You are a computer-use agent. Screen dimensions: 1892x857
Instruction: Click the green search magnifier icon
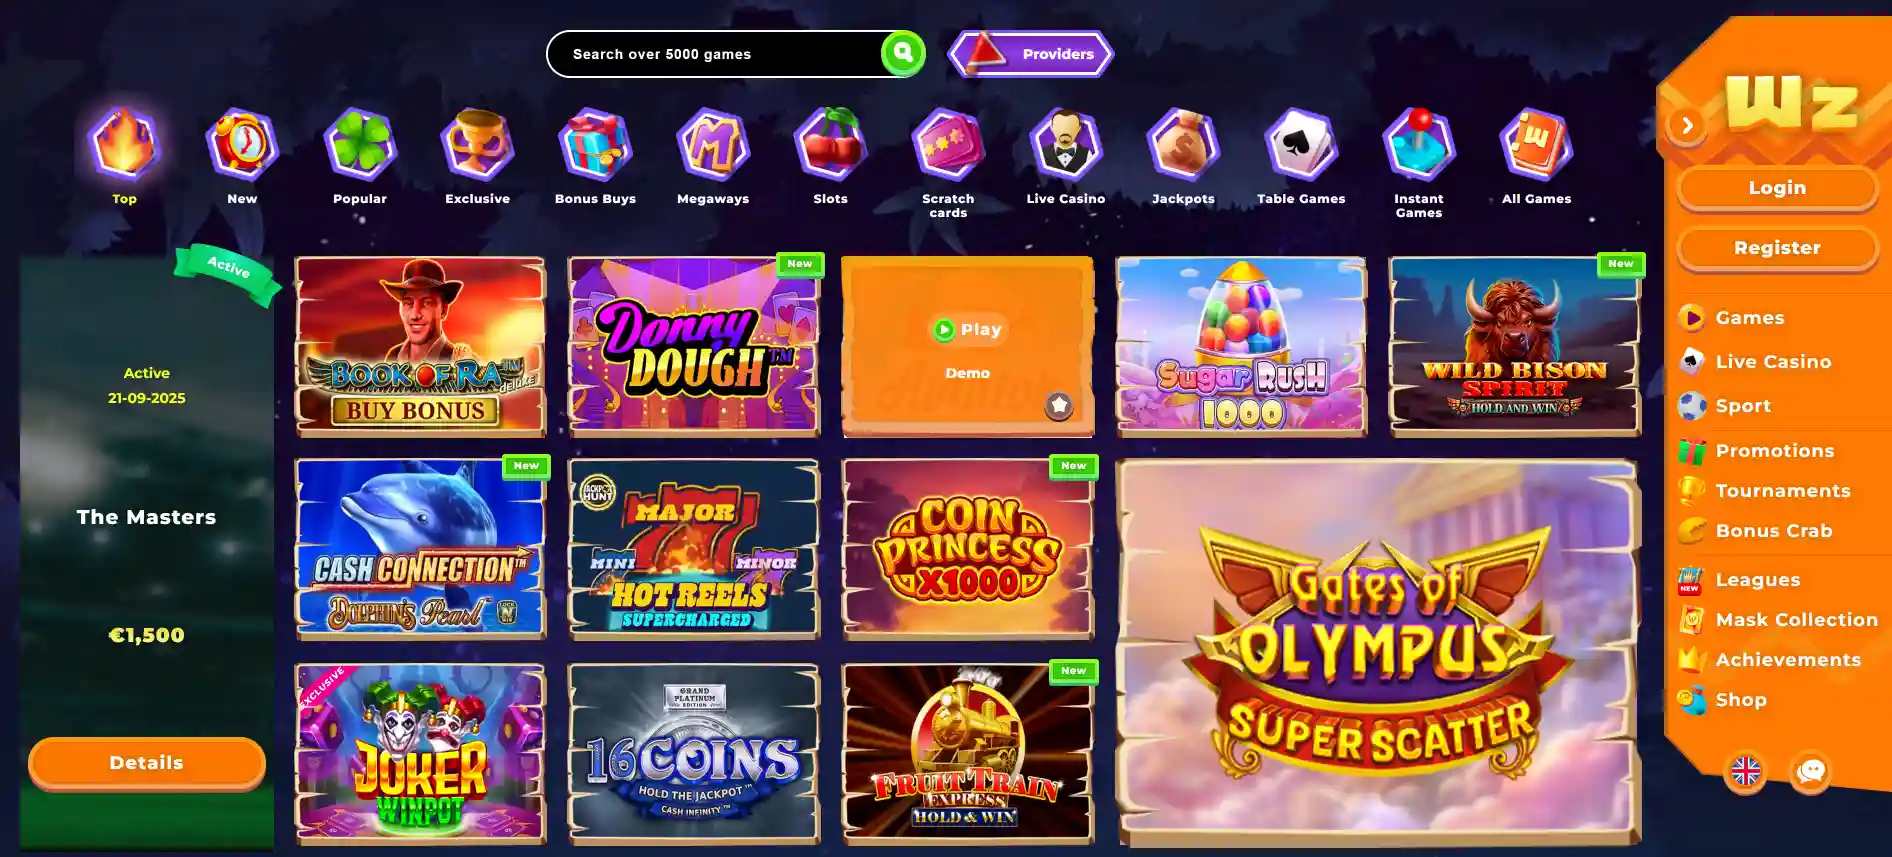(x=903, y=53)
